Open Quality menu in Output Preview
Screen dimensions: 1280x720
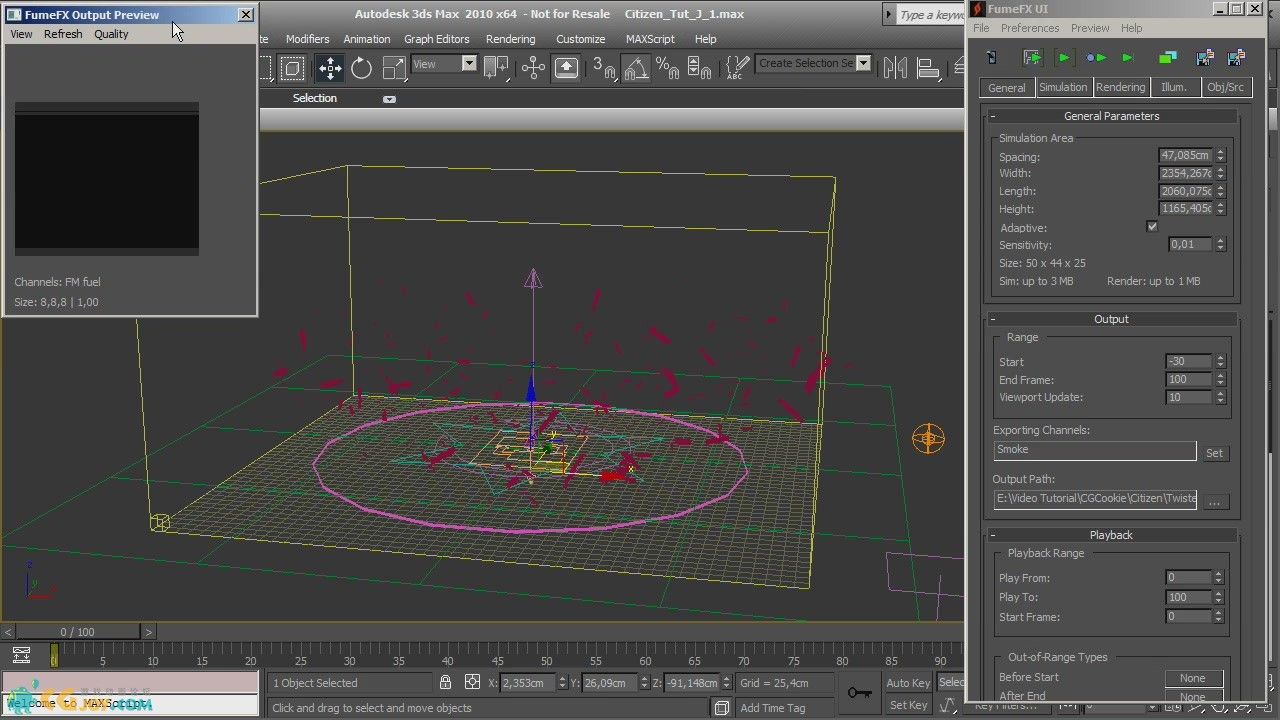(111, 34)
